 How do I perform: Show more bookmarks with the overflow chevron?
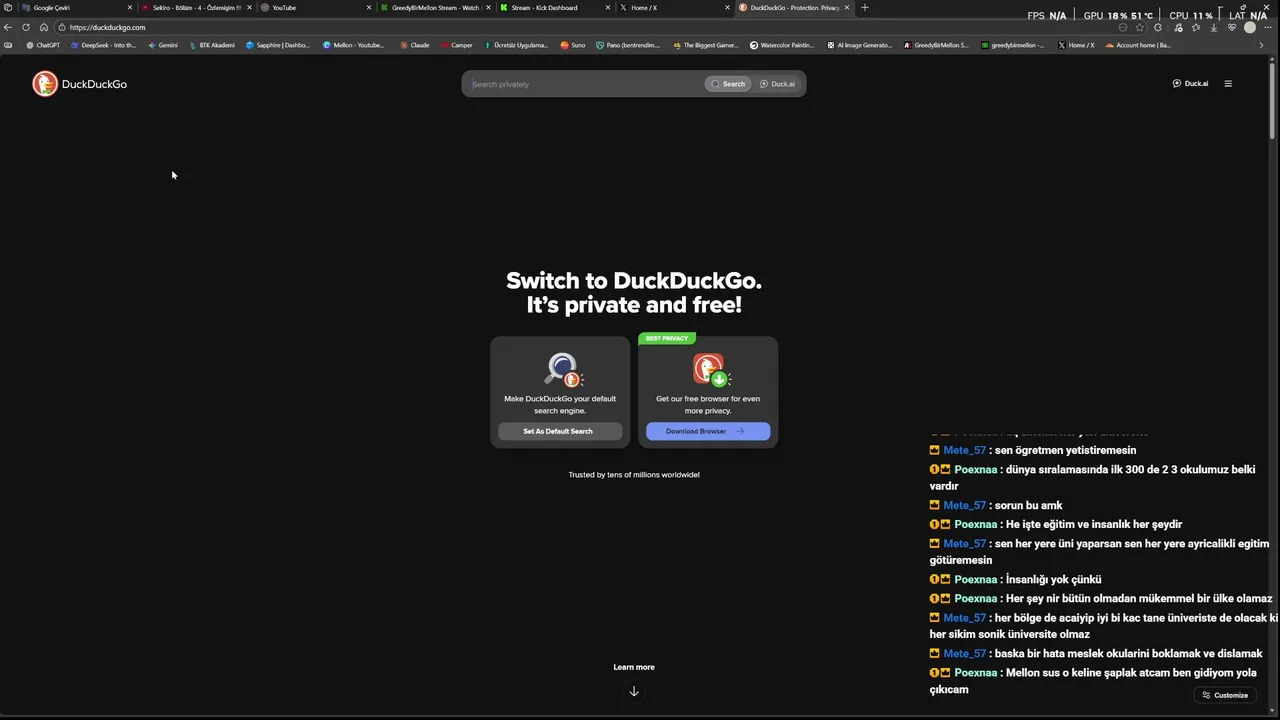[x=1261, y=45]
